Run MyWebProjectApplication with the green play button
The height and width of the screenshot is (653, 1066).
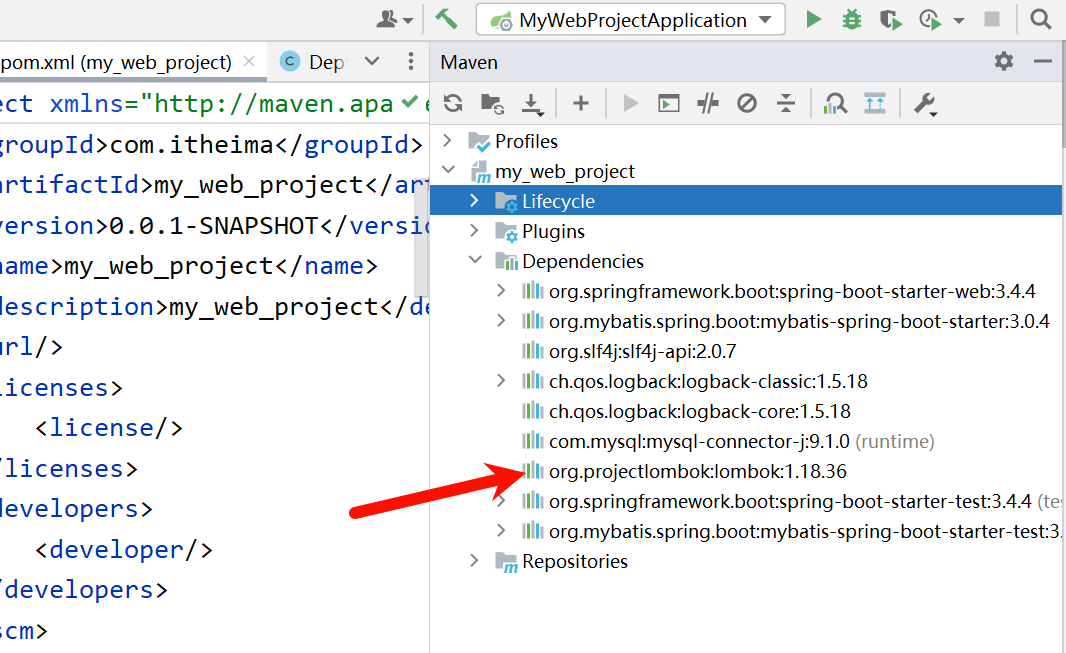[x=813, y=20]
